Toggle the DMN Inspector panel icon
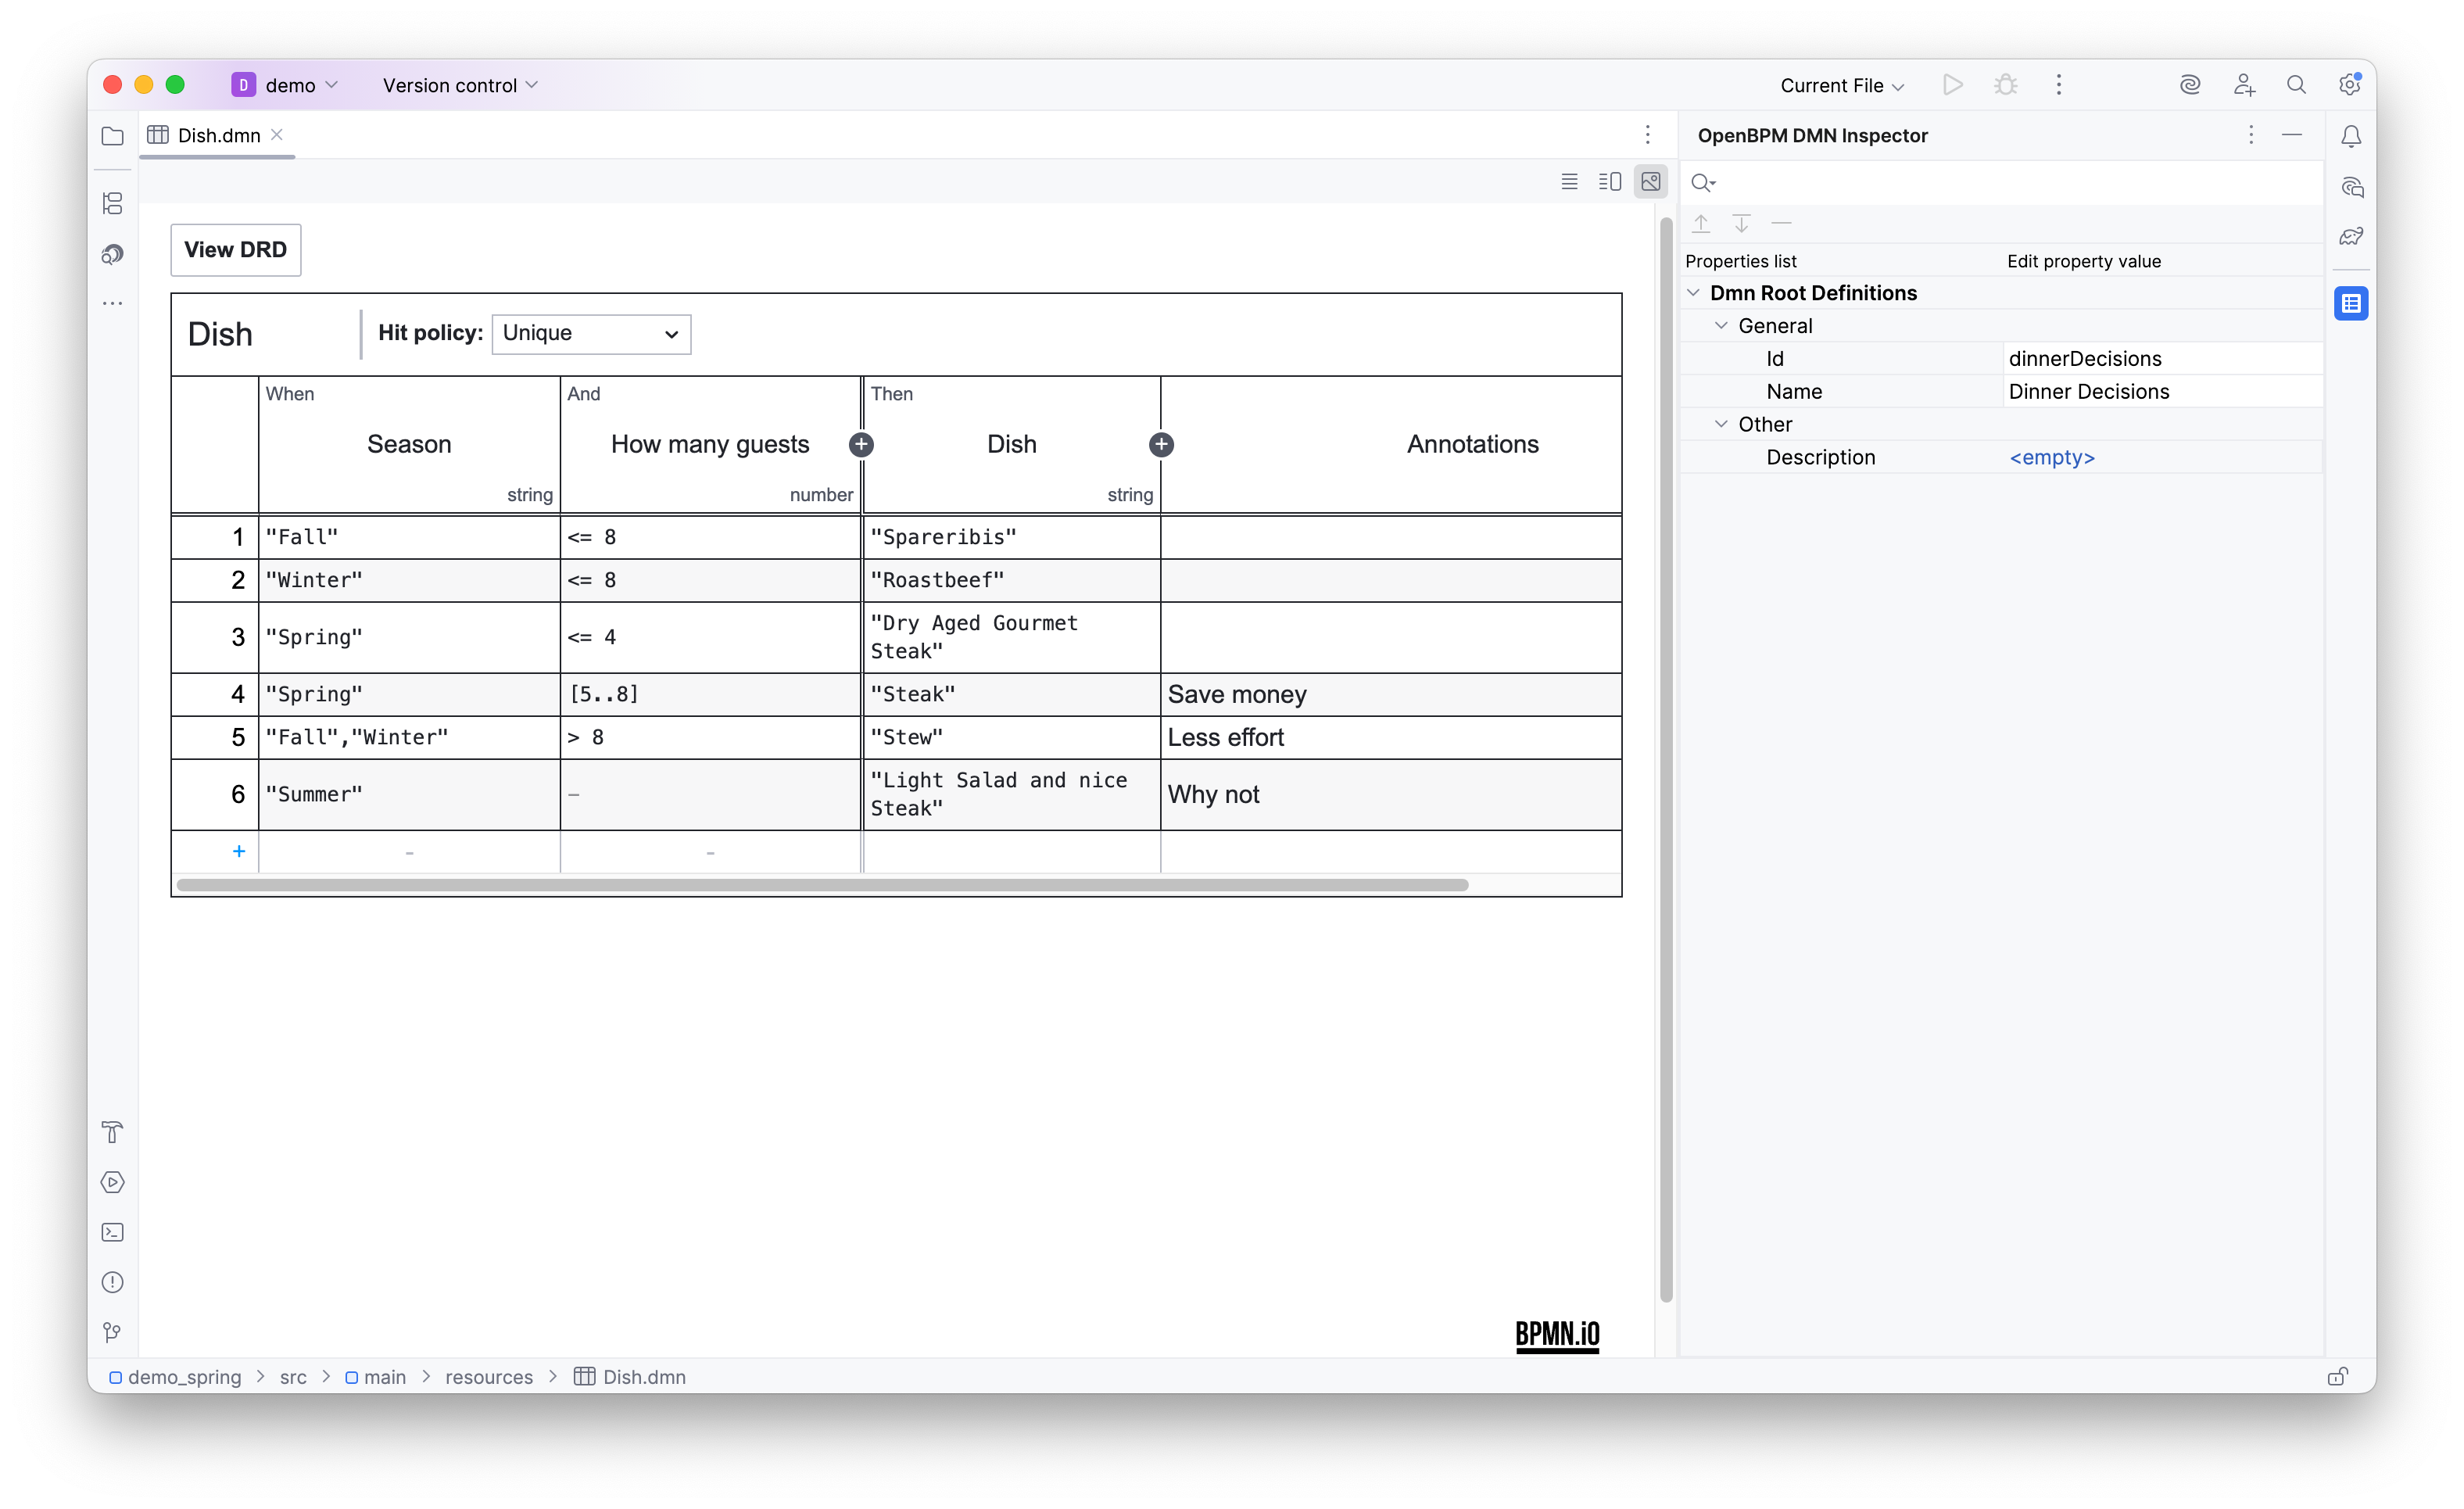 point(2351,303)
